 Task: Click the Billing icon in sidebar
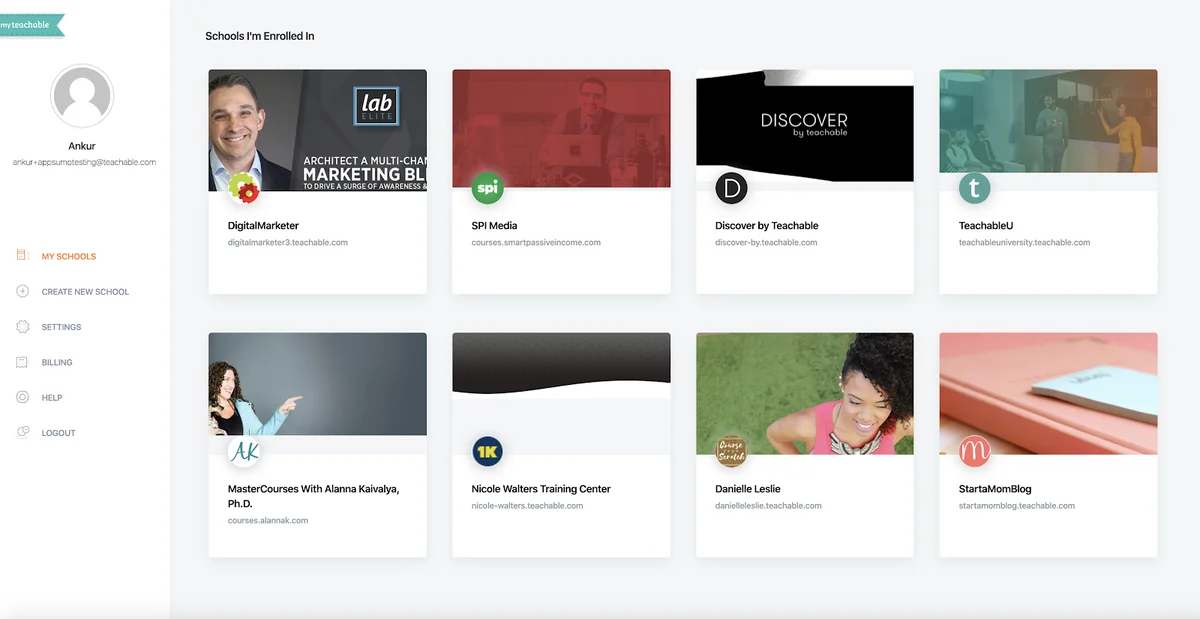point(22,362)
